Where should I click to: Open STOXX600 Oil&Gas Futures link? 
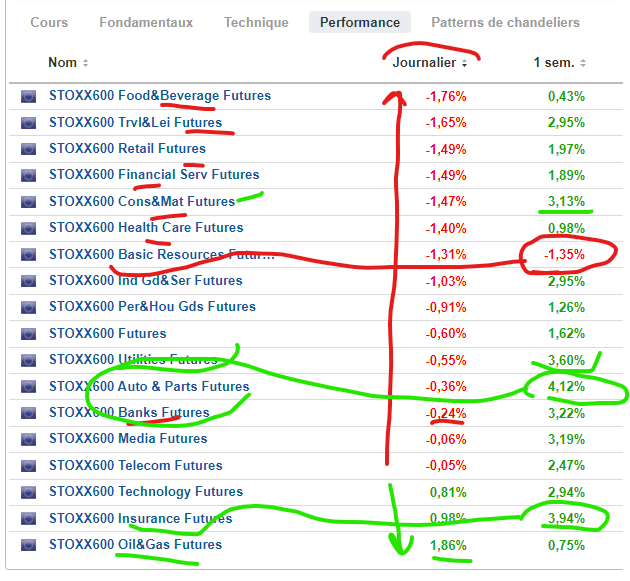[135, 544]
